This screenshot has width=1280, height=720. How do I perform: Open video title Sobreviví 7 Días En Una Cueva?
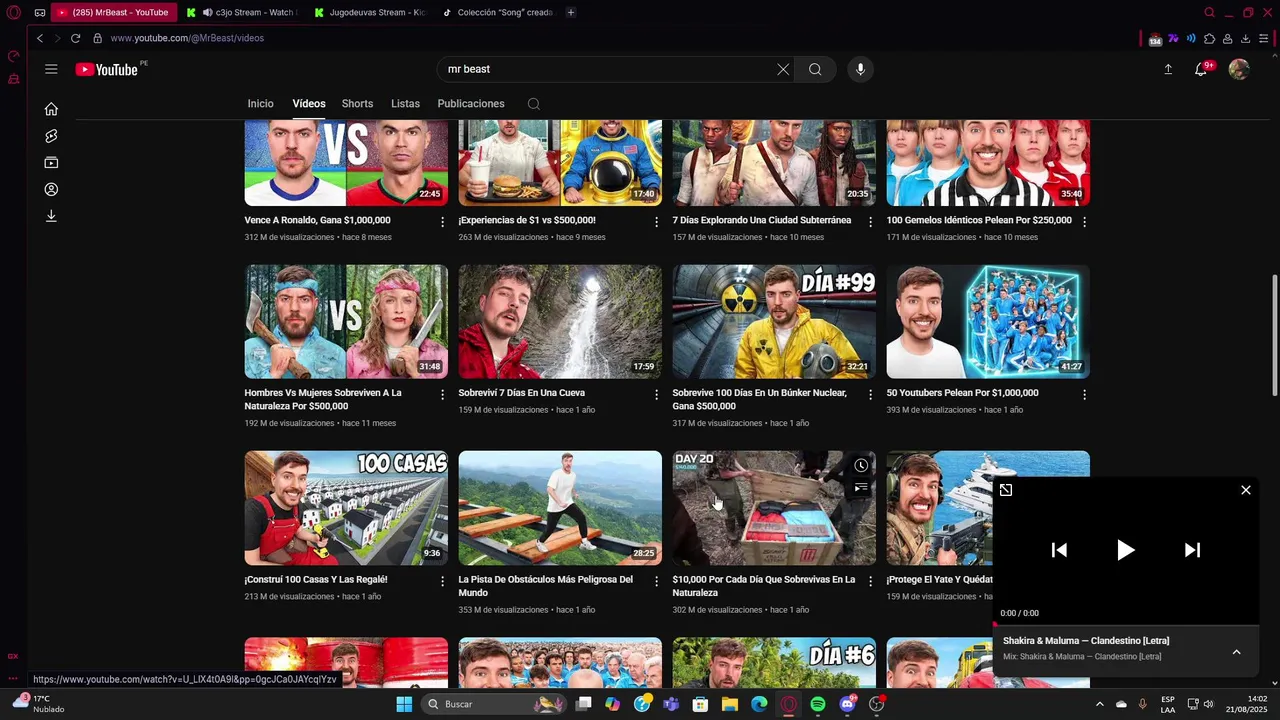pos(521,393)
